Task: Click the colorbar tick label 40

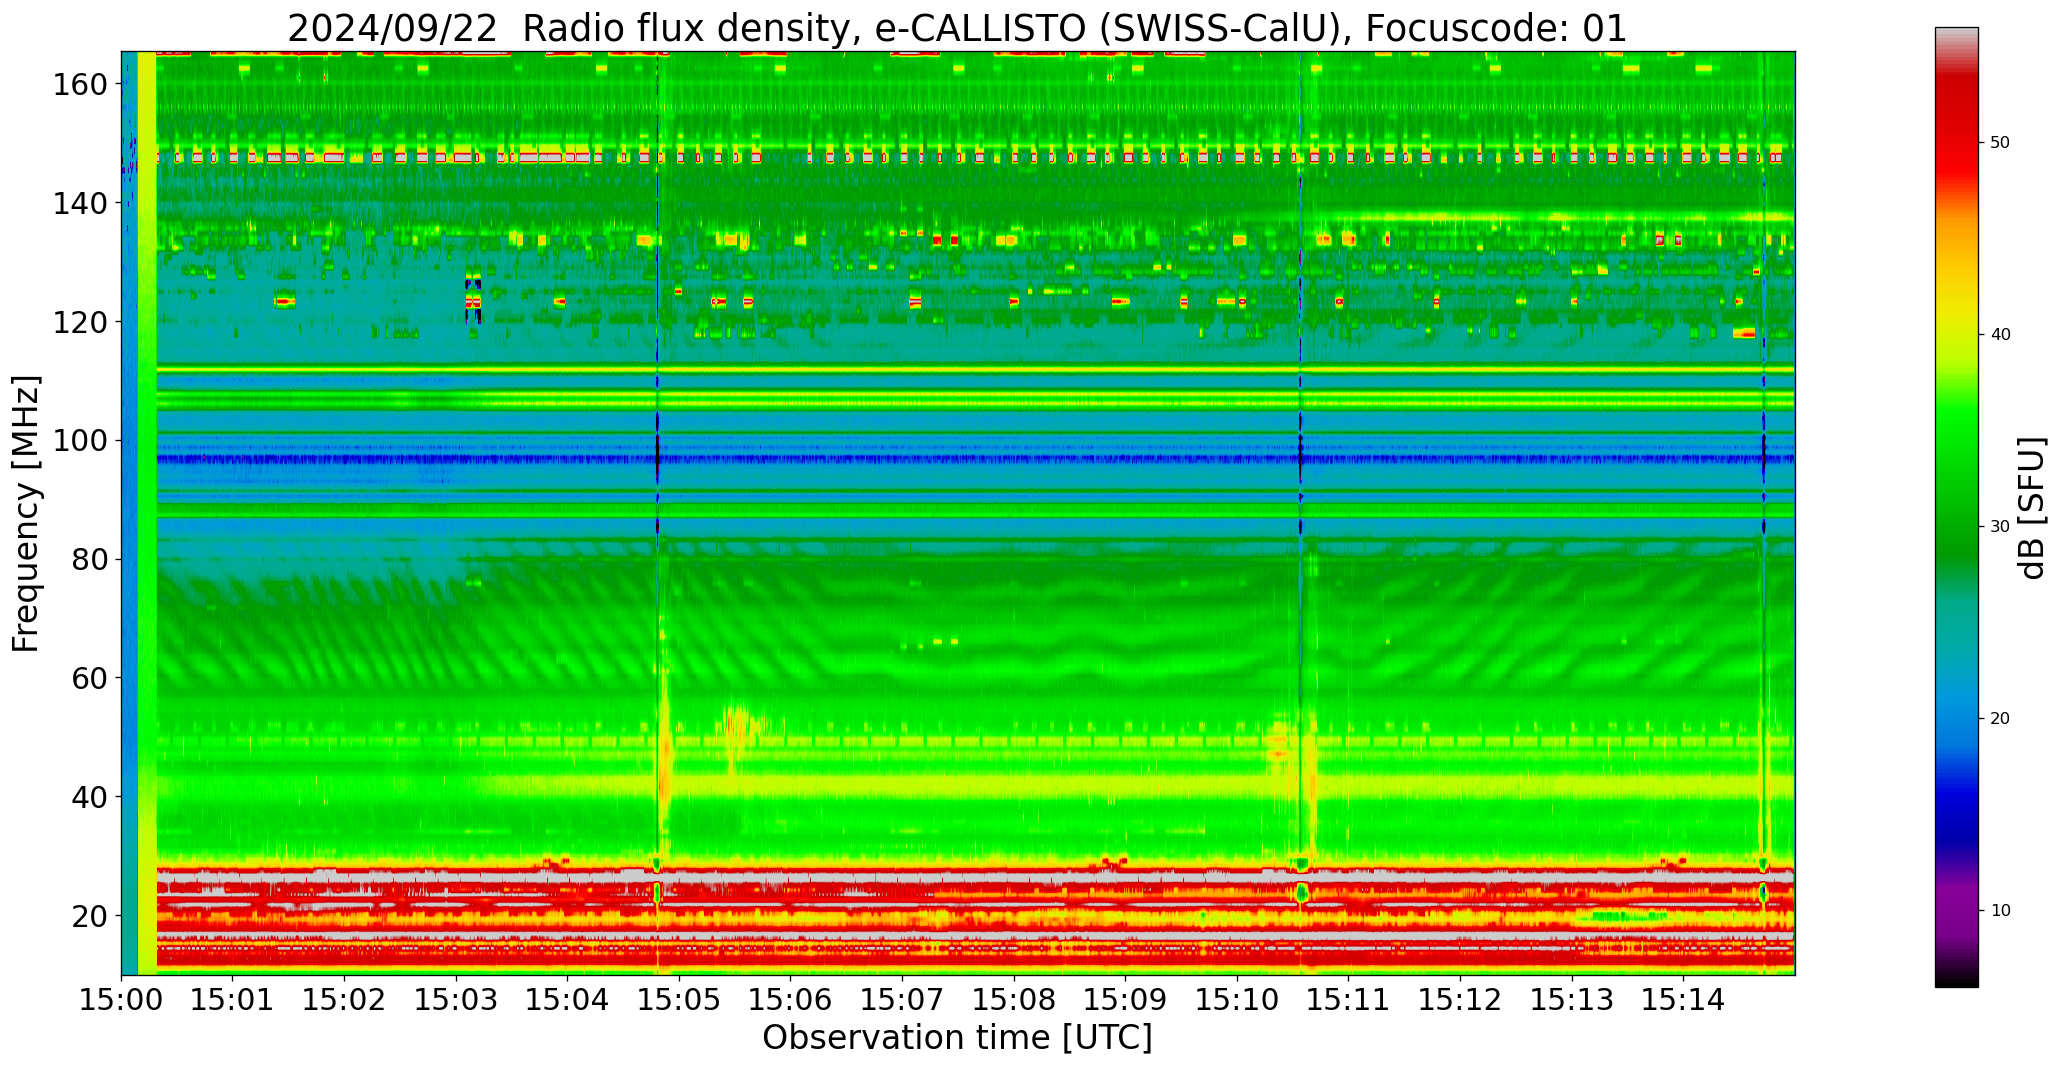Action: [x=2000, y=335]
